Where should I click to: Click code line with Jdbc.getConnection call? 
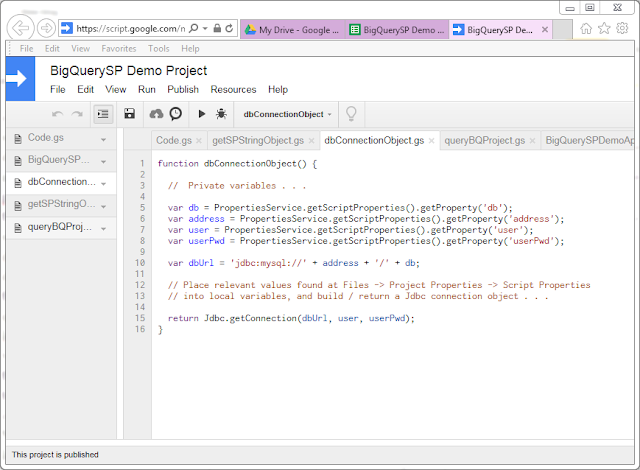[x=291, y=318]
